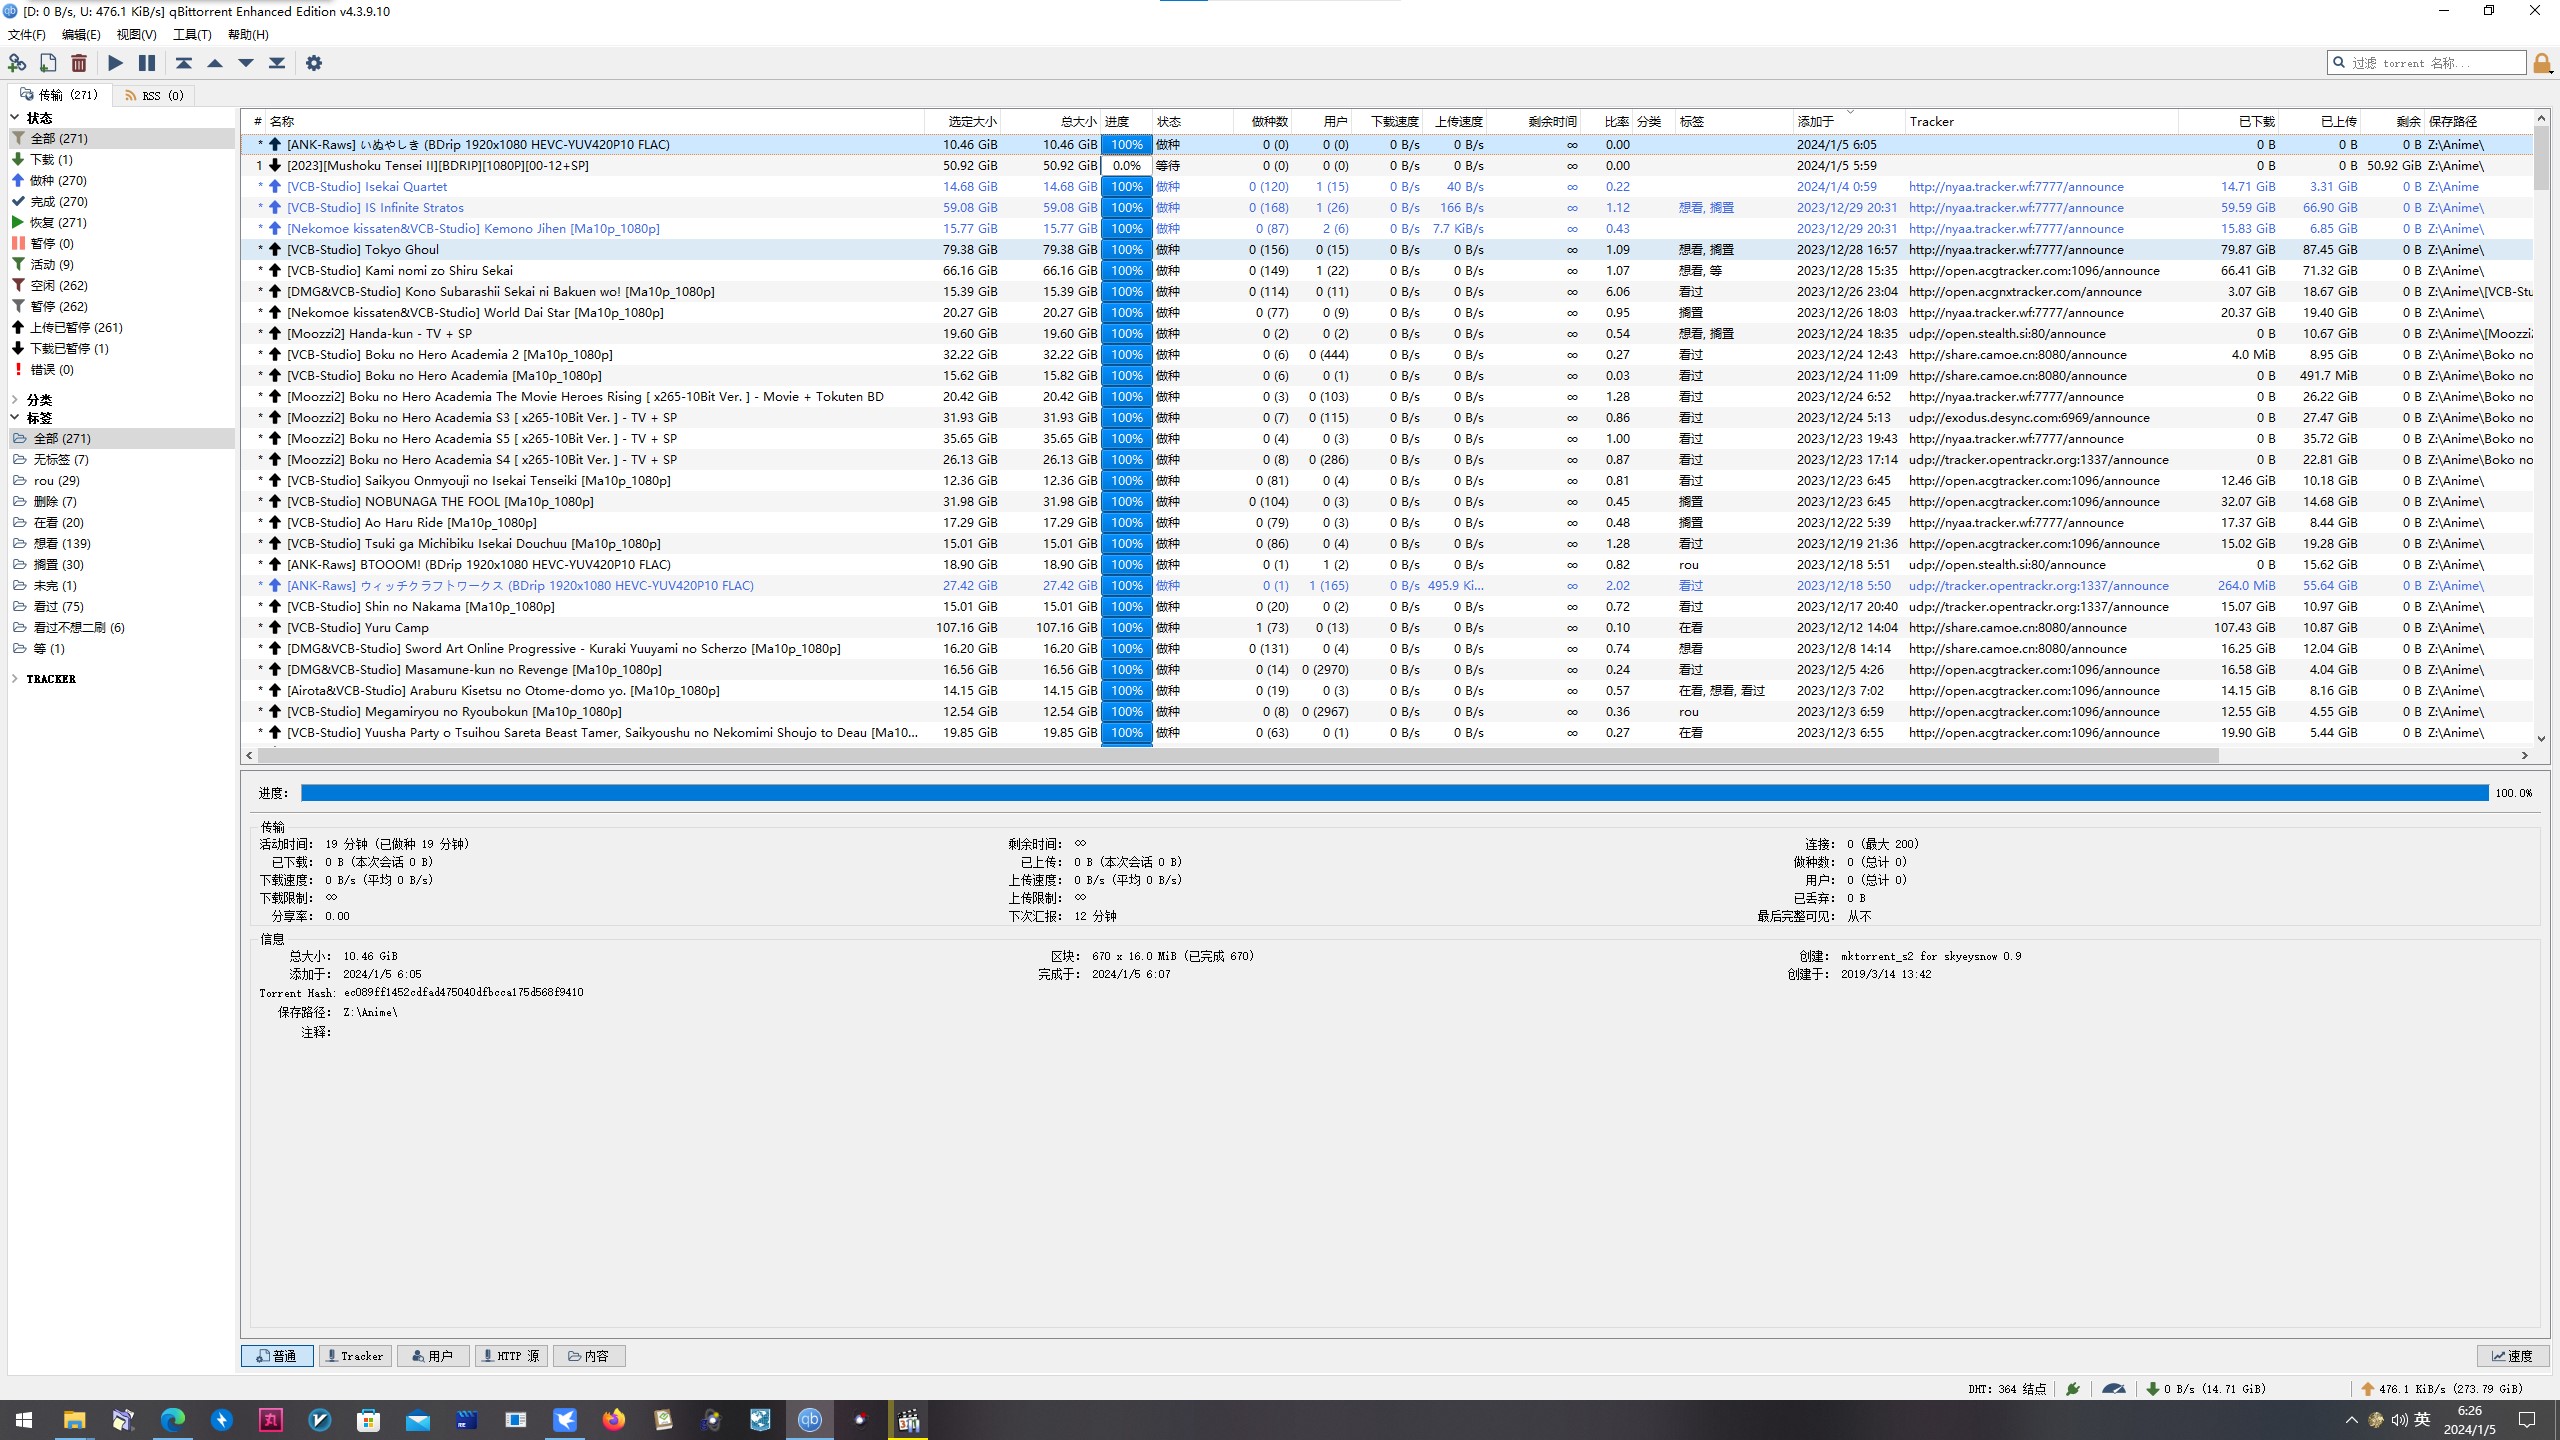Switch to the RSS (0) tab

(x=154, y=95)
